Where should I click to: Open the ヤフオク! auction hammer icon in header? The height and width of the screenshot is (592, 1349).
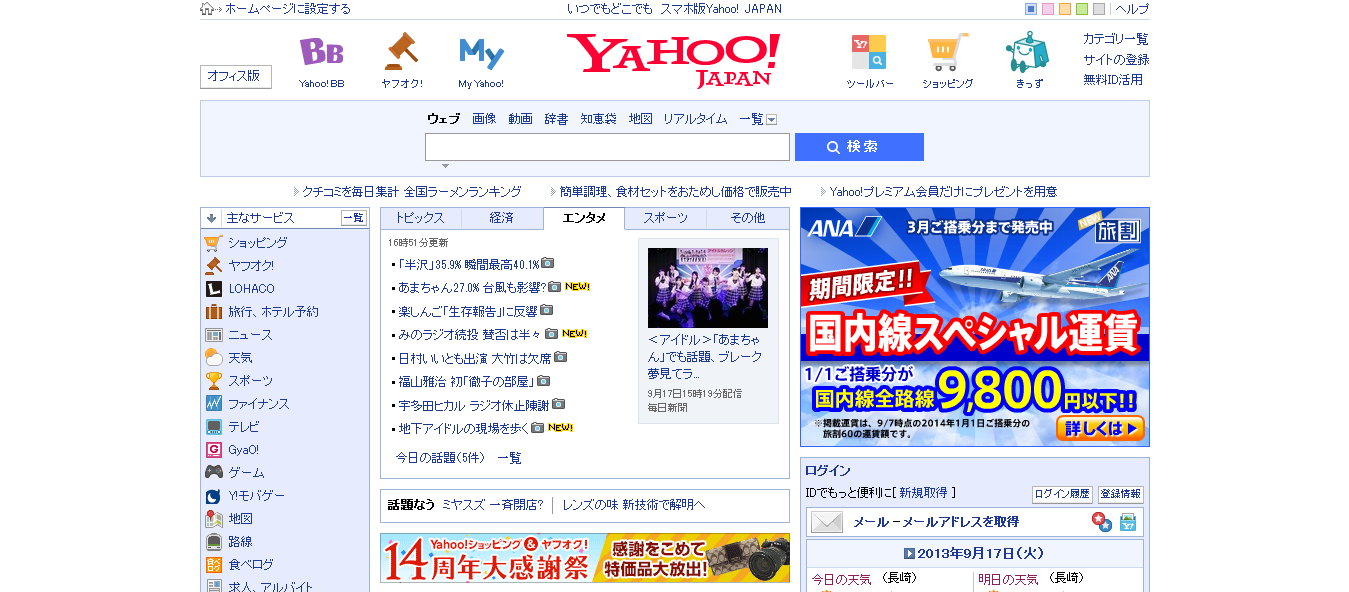401,51
